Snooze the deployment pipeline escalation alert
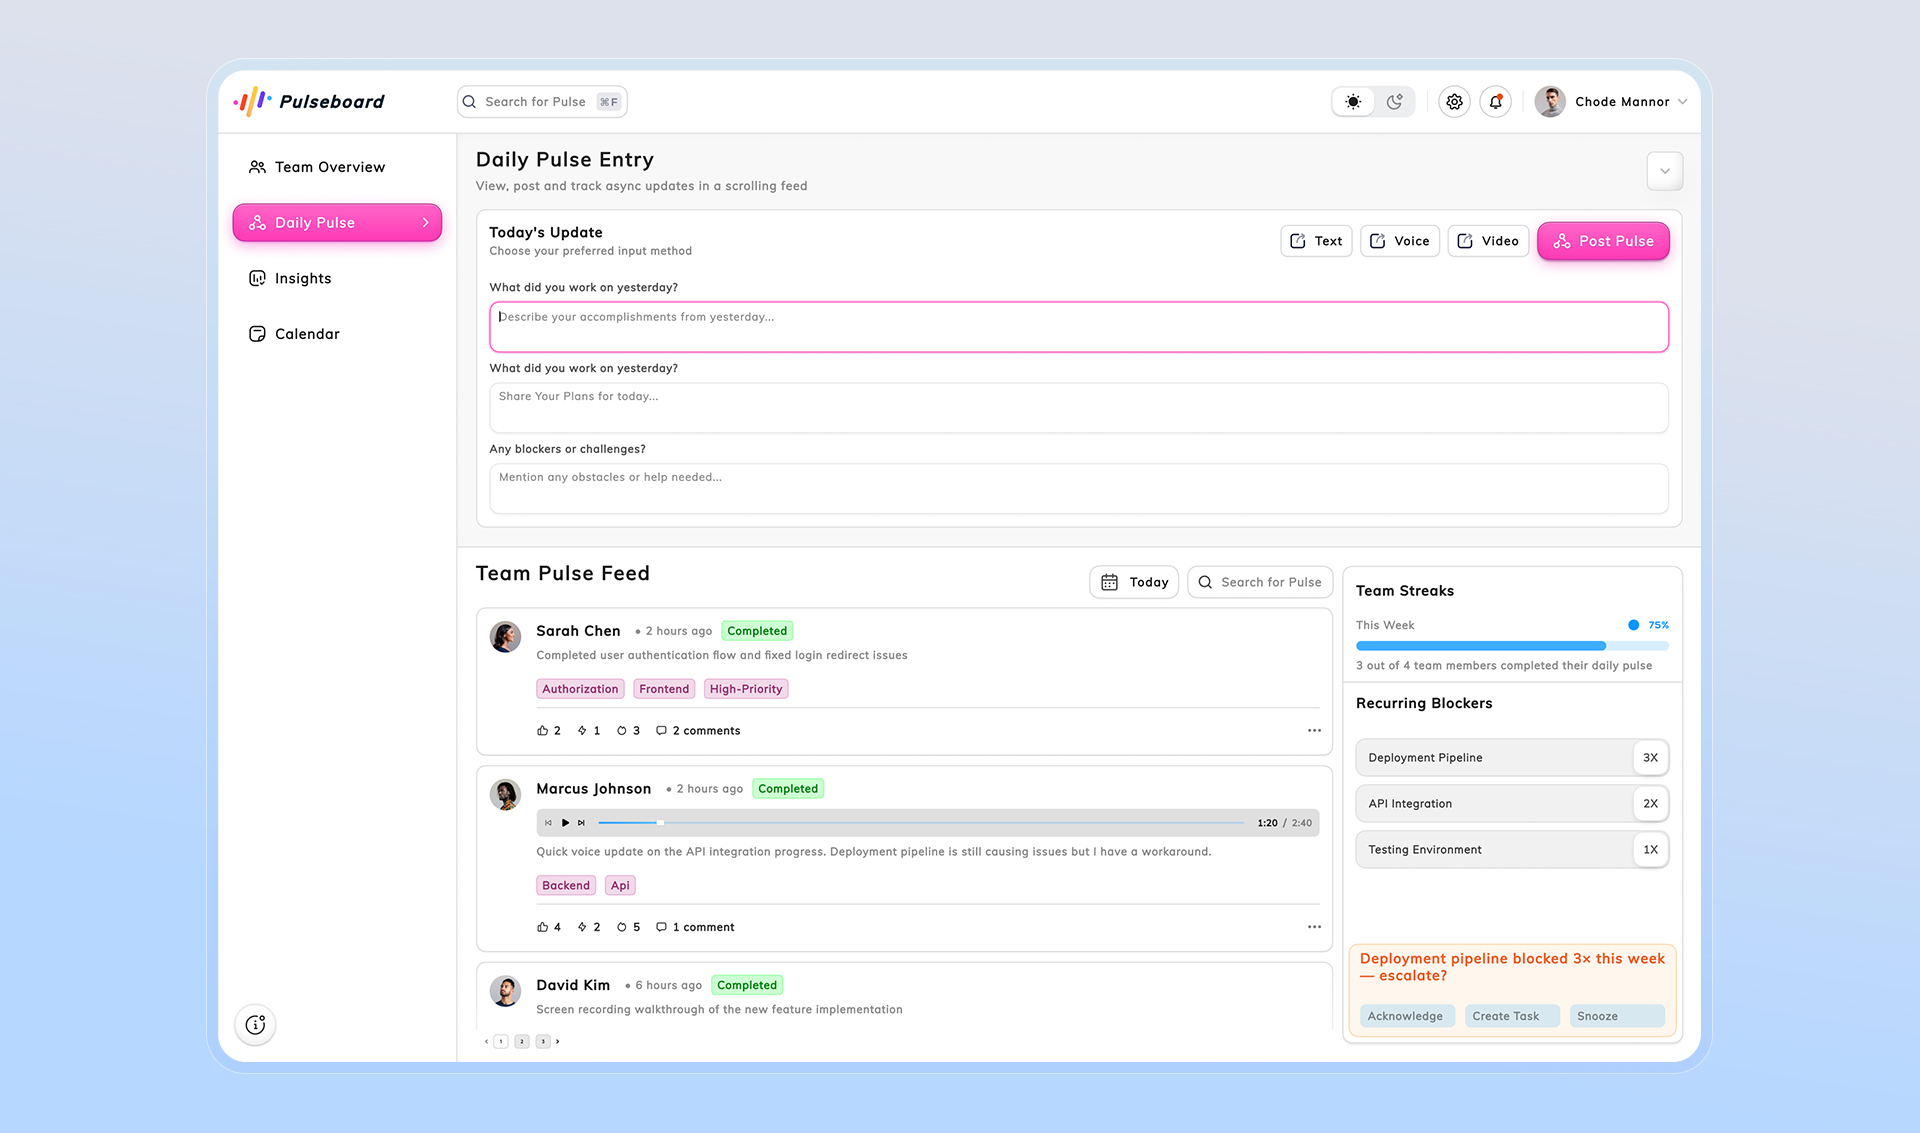 (x=1616, y=1015)
